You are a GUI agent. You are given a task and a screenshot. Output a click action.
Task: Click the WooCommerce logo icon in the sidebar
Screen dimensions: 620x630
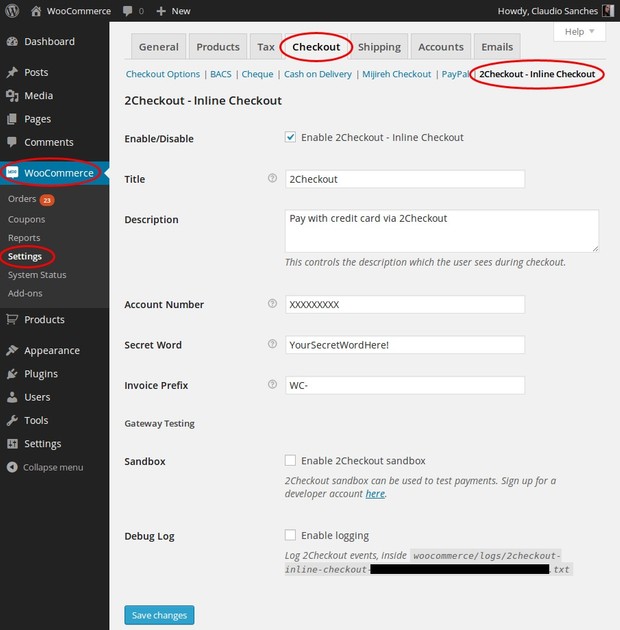tap(12, 173)
